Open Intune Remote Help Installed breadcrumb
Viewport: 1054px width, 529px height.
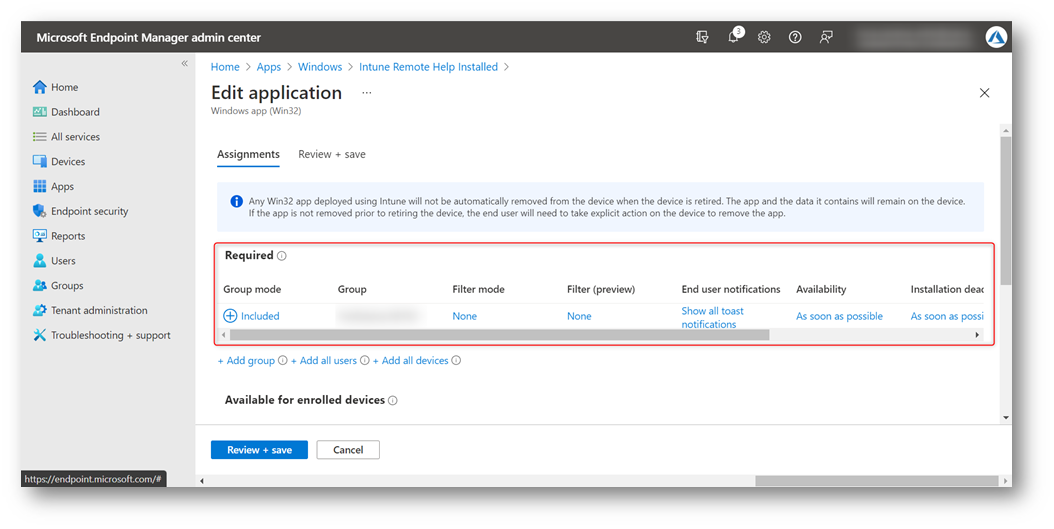click(x=428, y=67)
